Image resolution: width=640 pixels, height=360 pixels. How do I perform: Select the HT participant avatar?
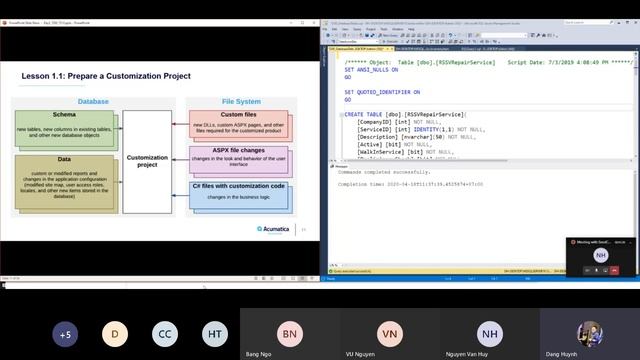215,334
